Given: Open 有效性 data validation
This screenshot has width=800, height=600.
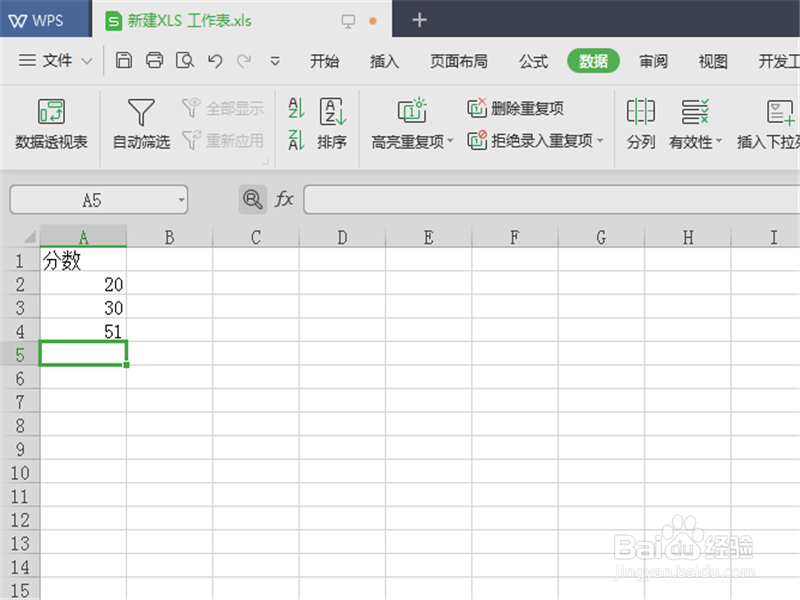Looking at the screenshot, I should (695, 124).
